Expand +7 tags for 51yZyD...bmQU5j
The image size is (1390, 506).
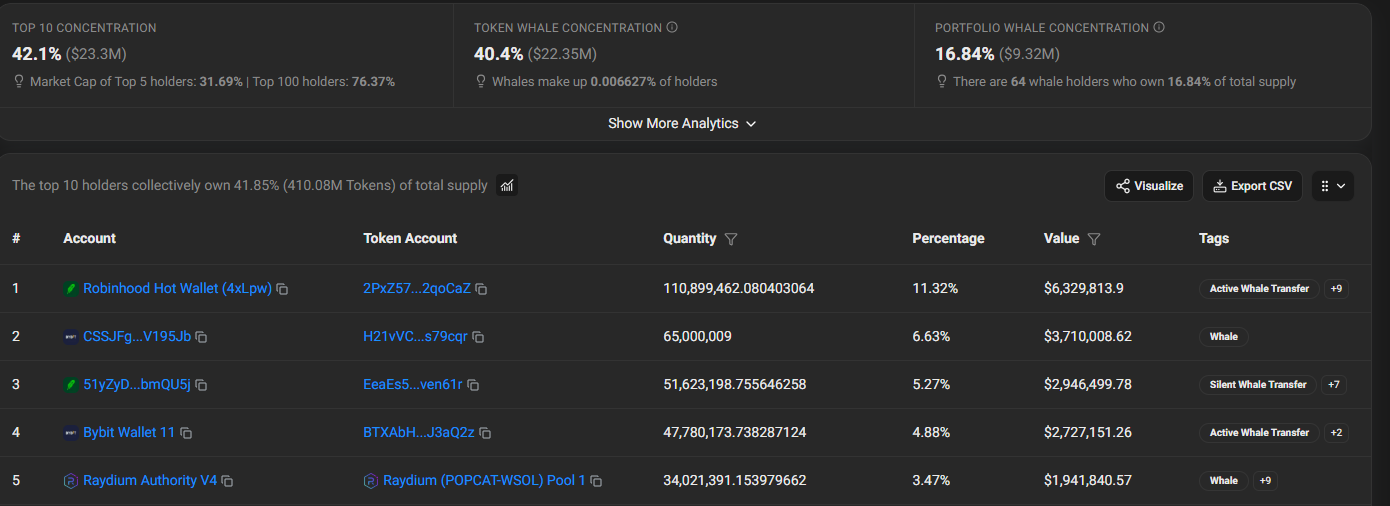pos(1332,385)
